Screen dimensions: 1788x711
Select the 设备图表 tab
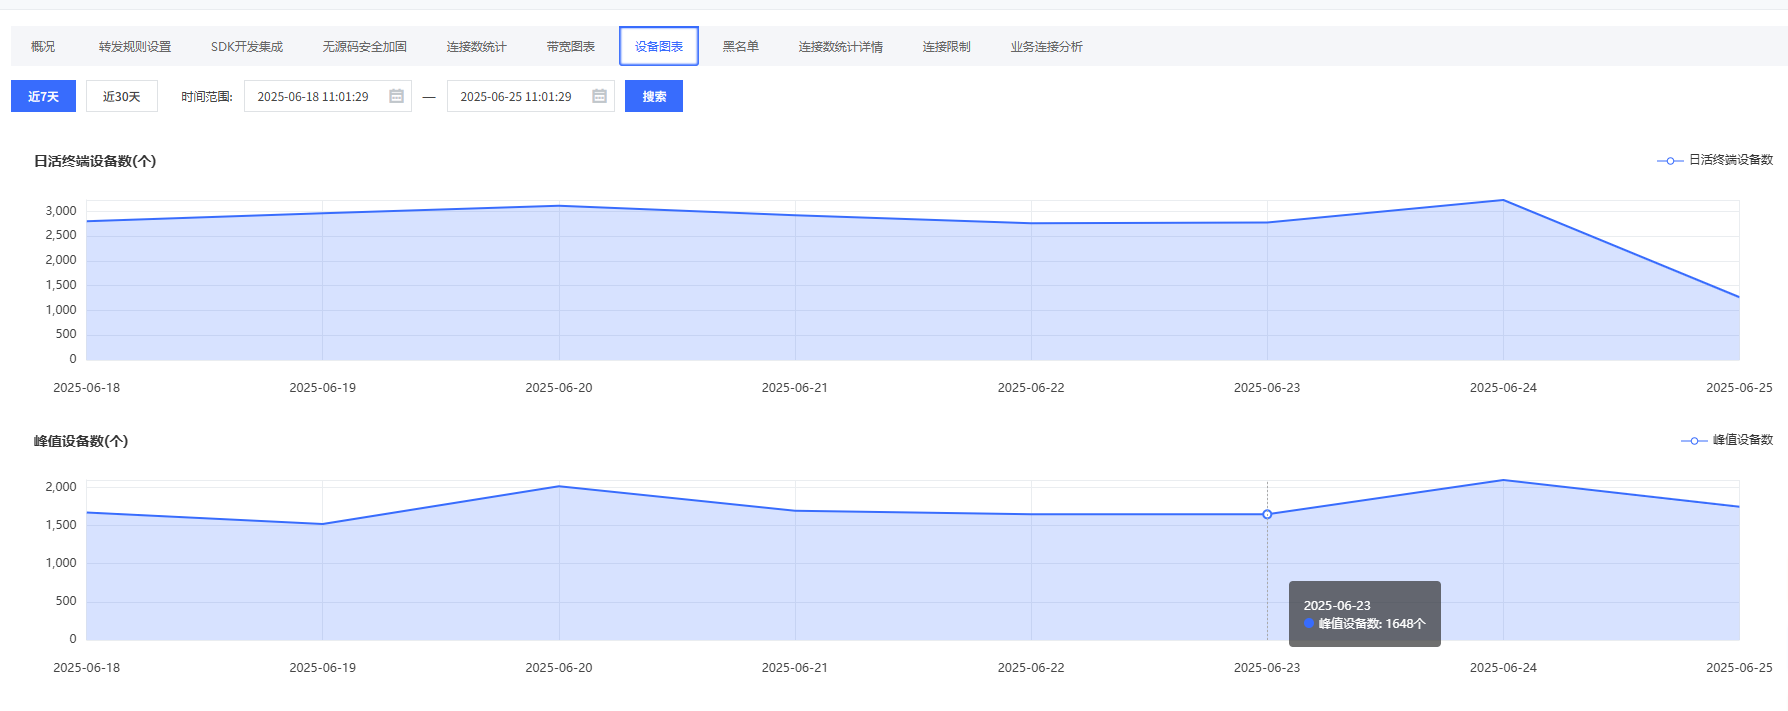[x=658, y=47]
